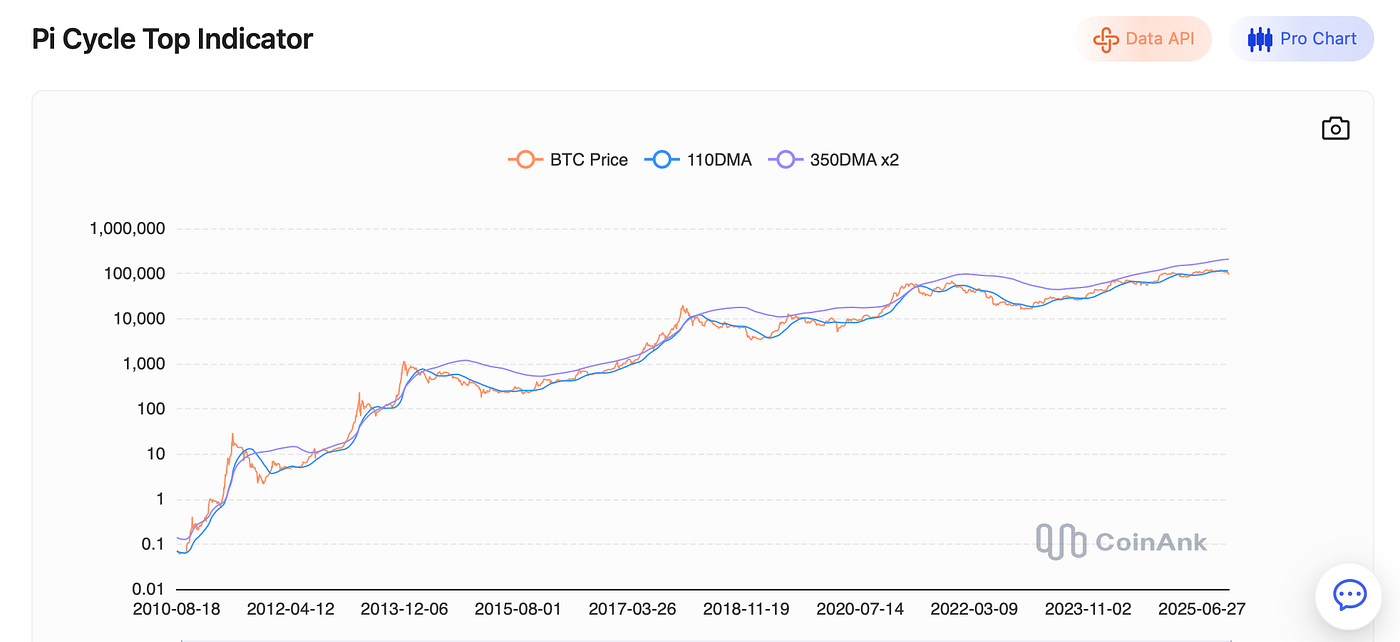Image resolution: width=1400 pixels, height=642 pixels.
Task: Click the 2018-11-19 date label
Action: click(x=746, y=608)
